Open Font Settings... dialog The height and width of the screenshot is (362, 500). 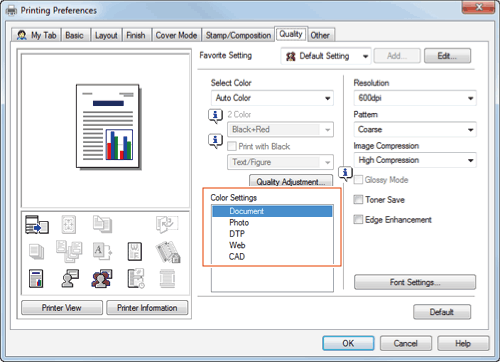click(x=415, y=282)
